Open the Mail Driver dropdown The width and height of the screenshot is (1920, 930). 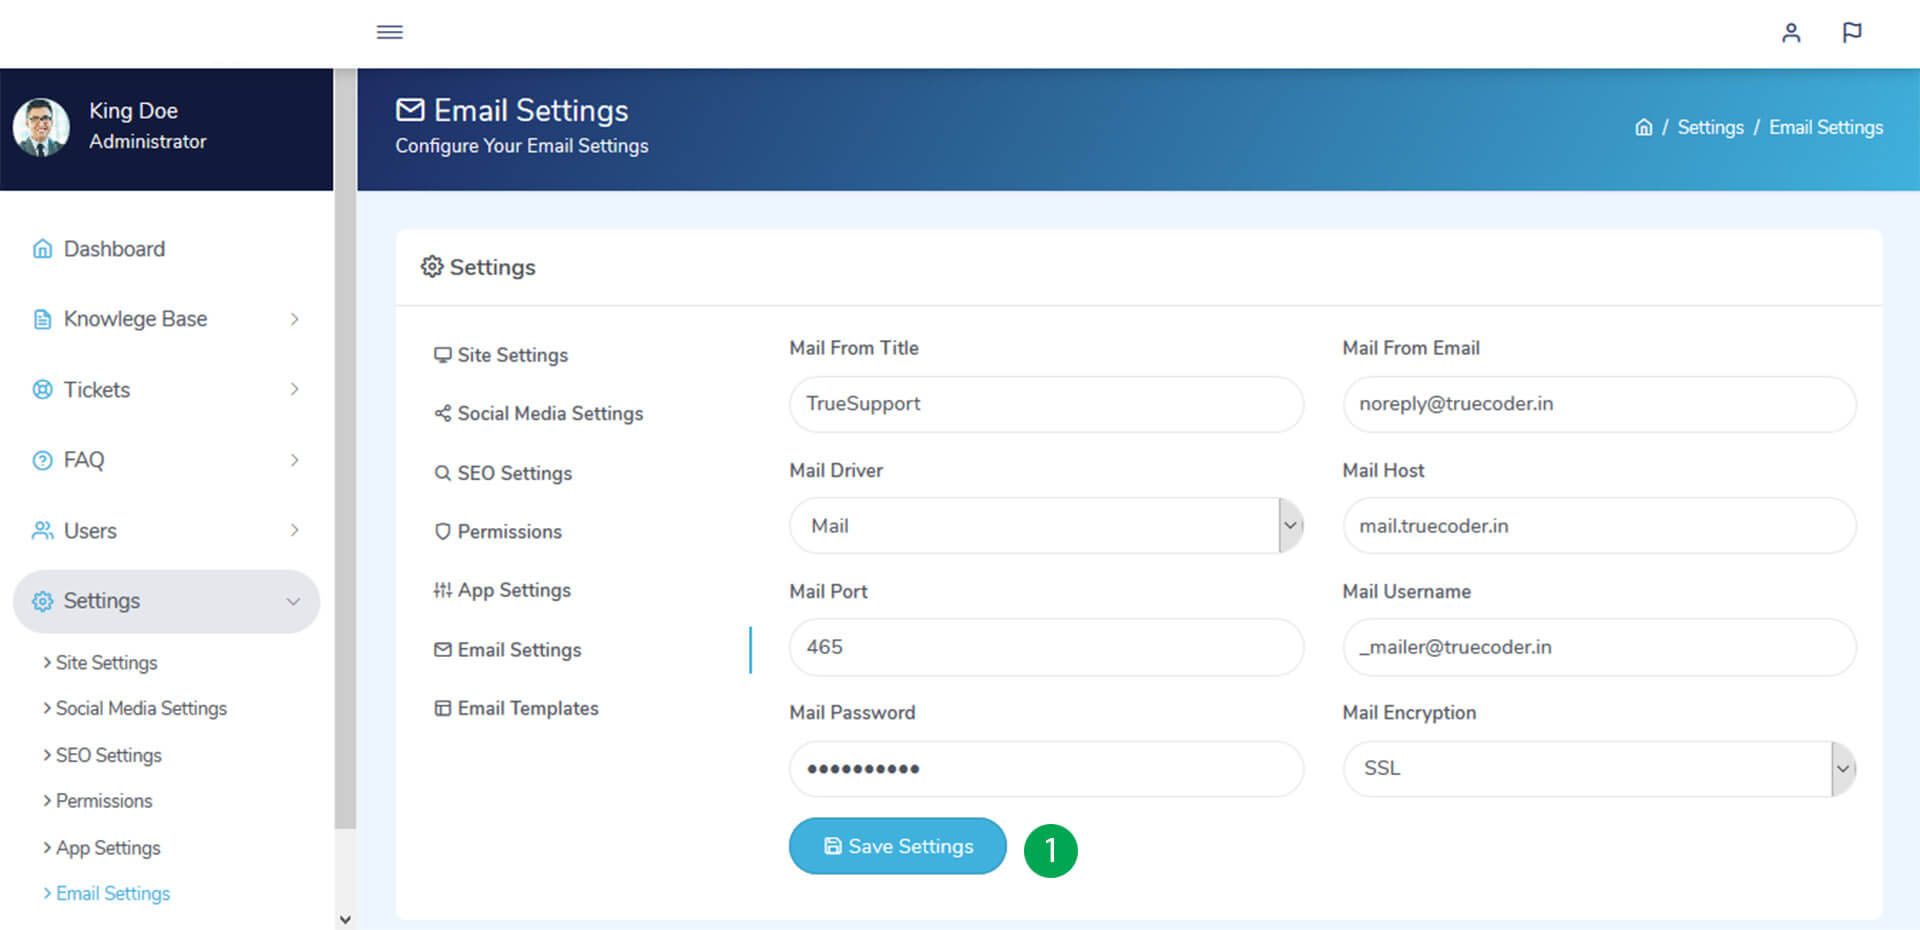tap(1045, 526)
